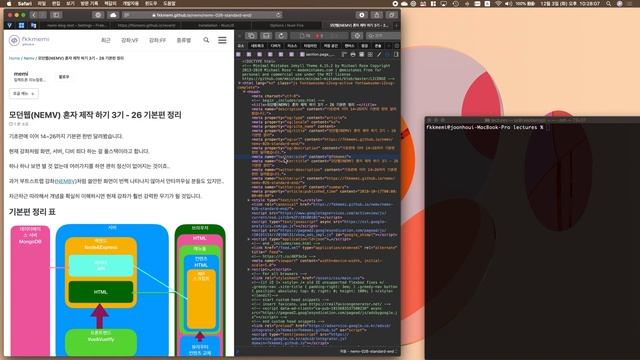This screenshot has height=360, width=640.
Task: Search the fkkmemi site with magnifier icon
Action: click(206, 40)
